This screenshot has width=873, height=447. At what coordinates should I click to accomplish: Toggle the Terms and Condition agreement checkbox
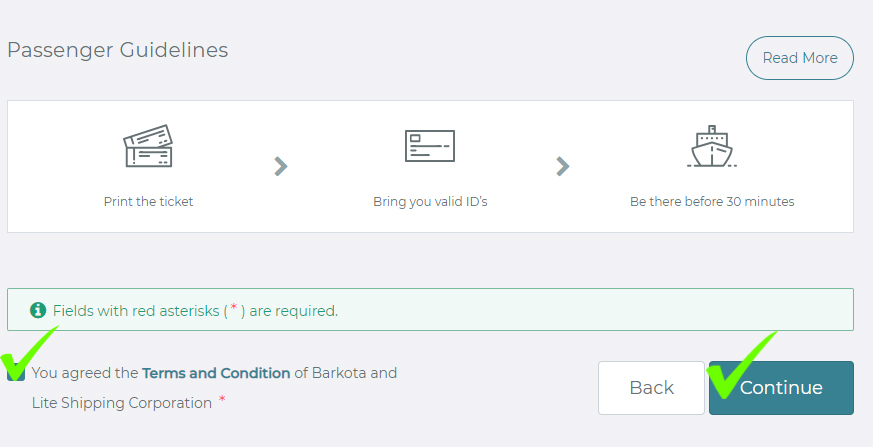[16, 372]
